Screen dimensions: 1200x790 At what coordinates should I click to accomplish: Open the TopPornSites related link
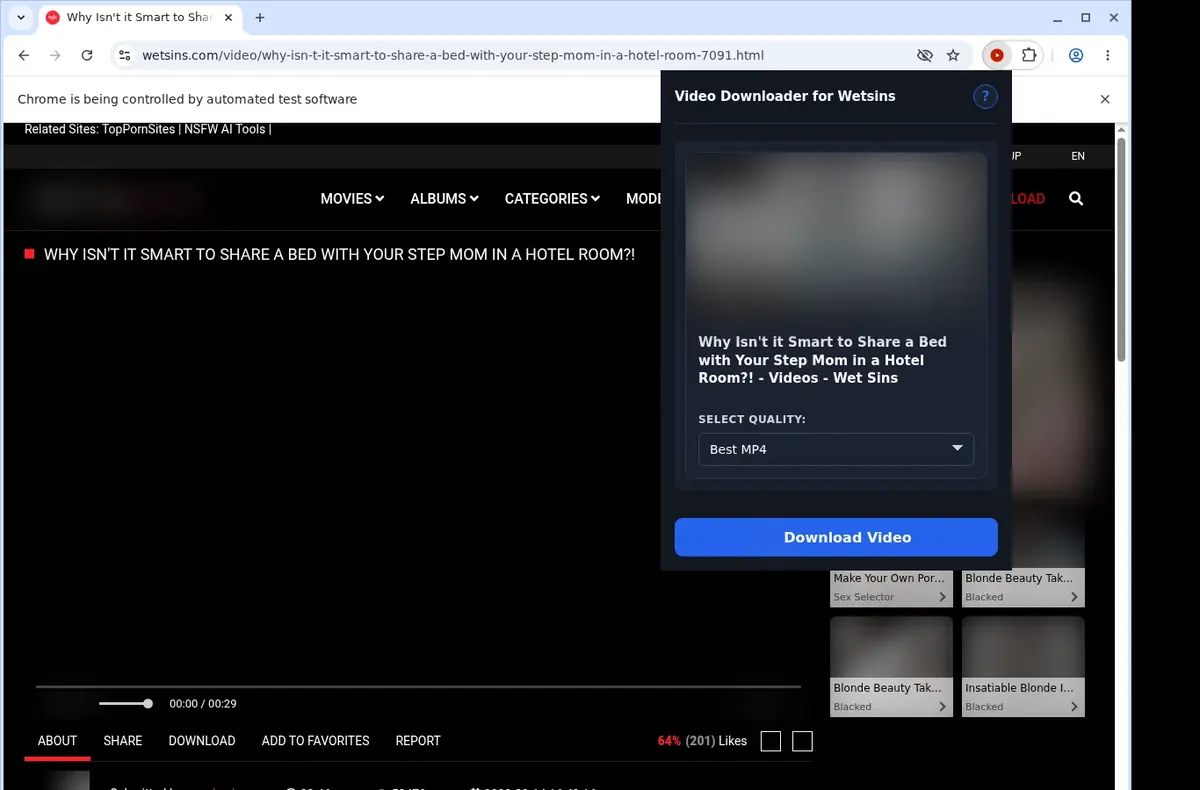pyautogui.click(x=138, y=129)
